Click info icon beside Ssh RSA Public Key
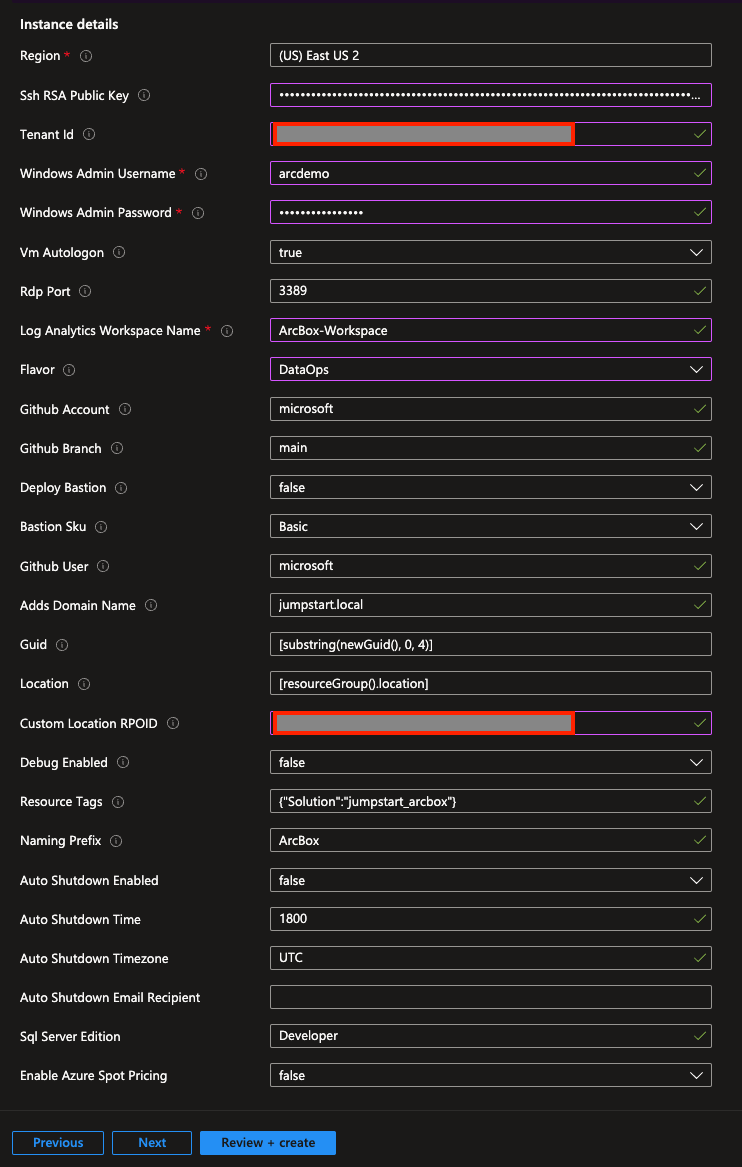 coord(144,95)
